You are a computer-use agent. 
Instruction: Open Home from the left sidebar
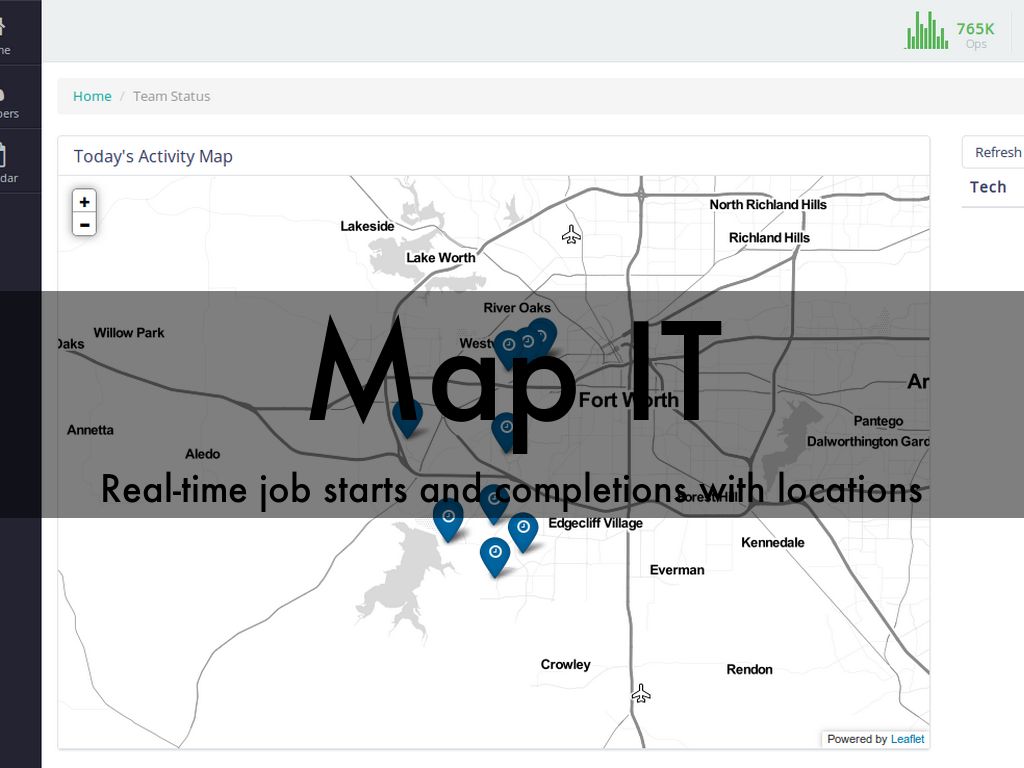click(5, 33)
